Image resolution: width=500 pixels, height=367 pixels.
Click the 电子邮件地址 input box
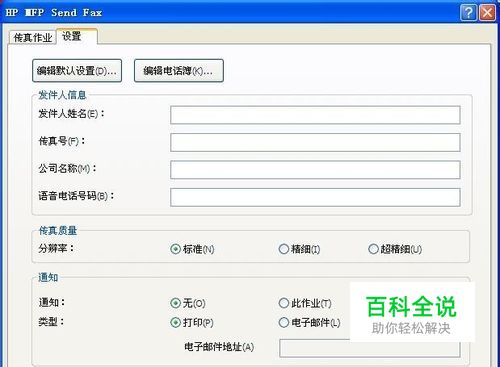[370, 348]
